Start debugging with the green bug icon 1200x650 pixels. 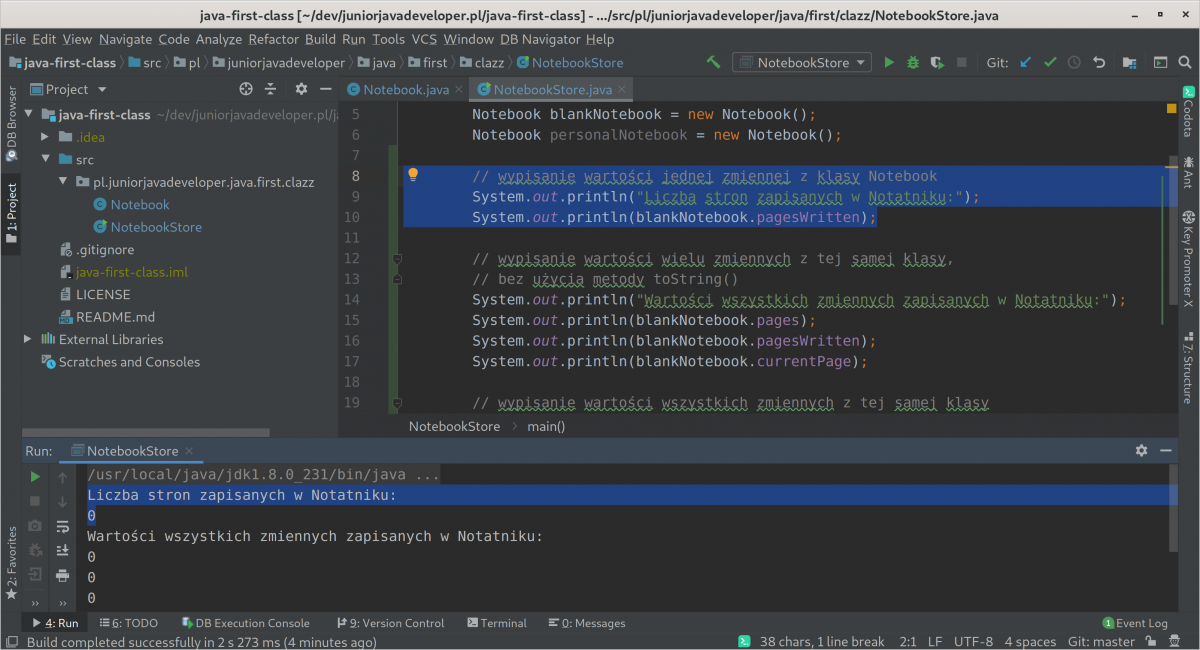pos(913,62)
